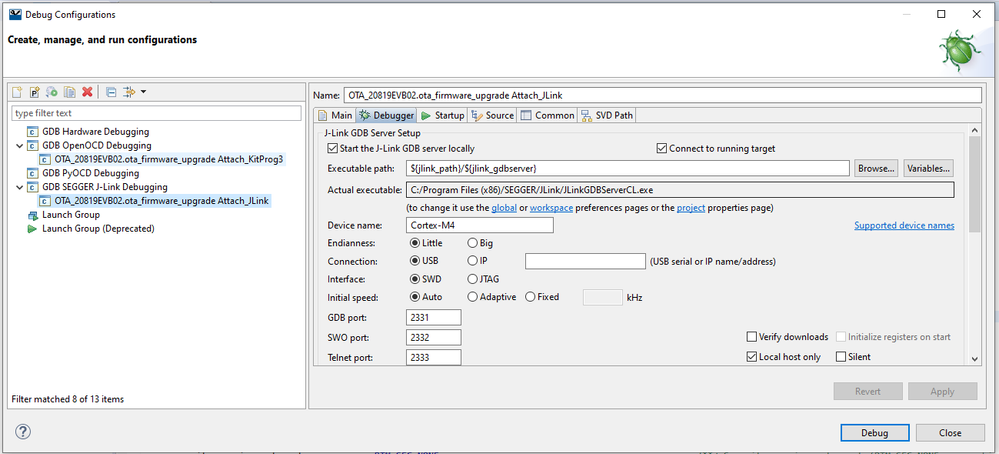
Task: Open the project properties link
Action: tap(691, 208)
